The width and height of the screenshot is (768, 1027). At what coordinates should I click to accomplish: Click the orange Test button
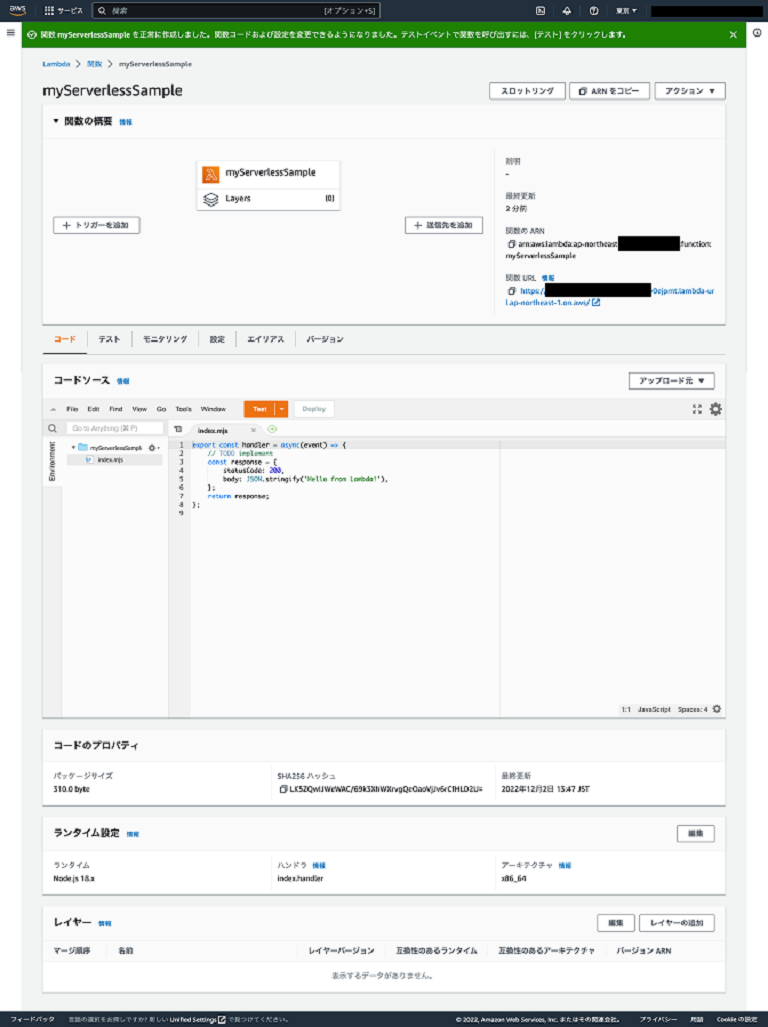click(x=260, y=409)
